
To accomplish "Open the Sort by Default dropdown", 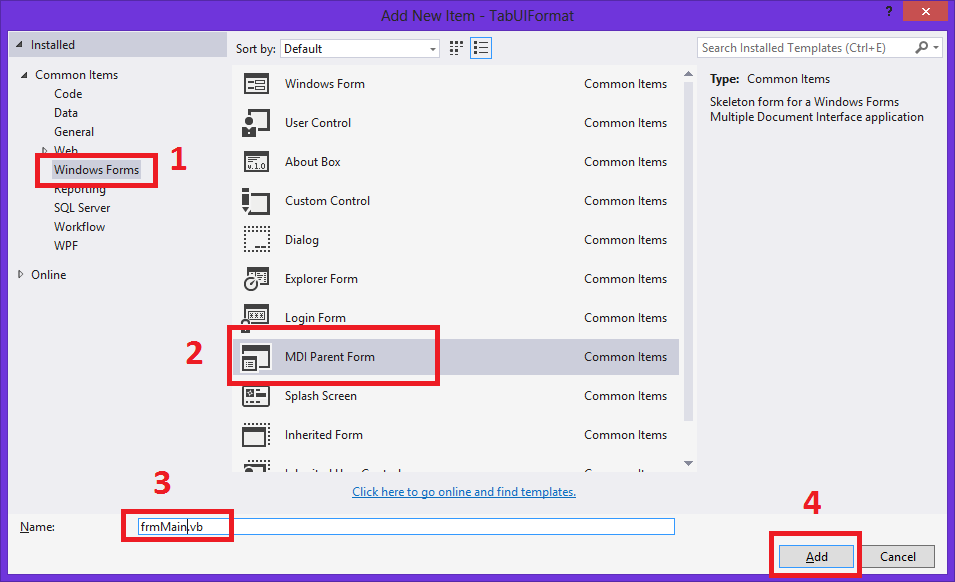I will (x=359, y=49).
